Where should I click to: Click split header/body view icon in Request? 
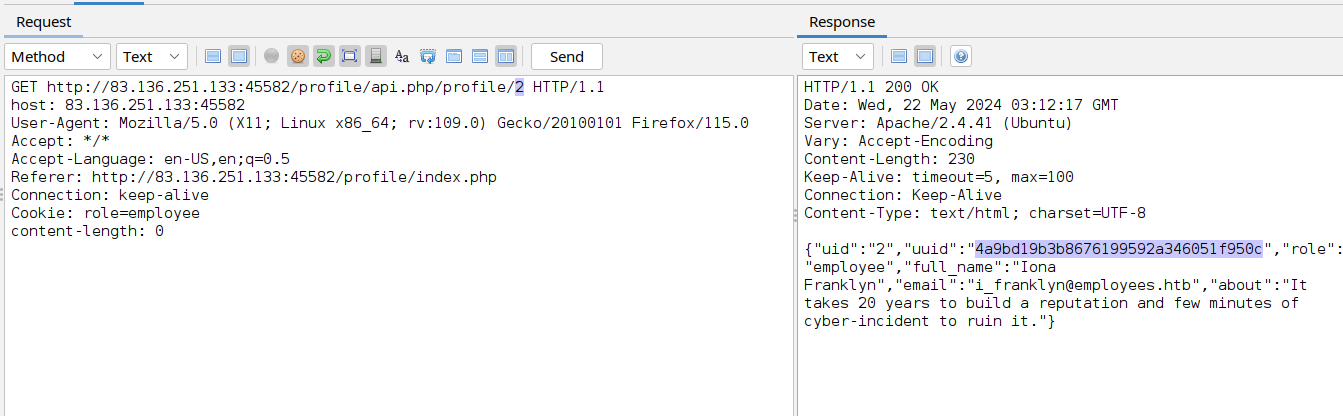(212, 57)
